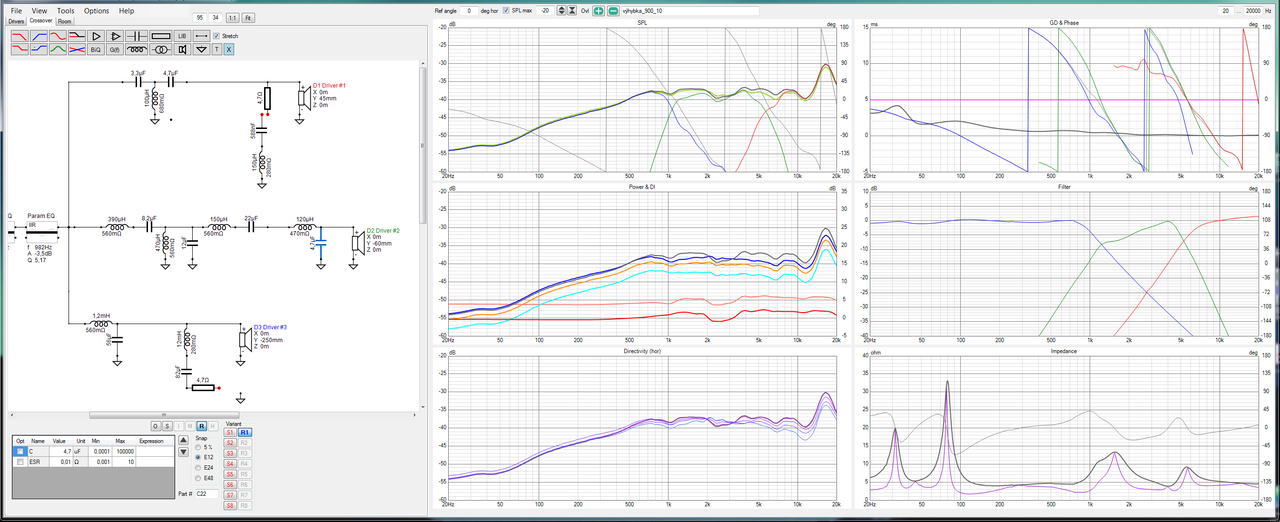Remove overlay with green minus button

613,11
